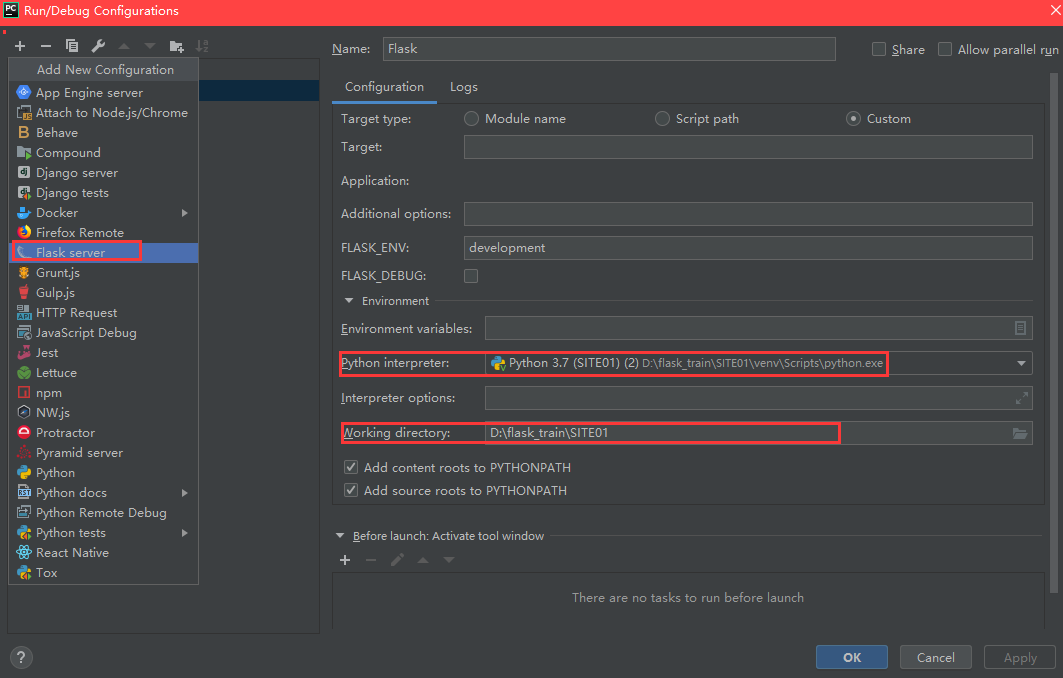Expand the Interpreter options field
This screenshot has width=1063, height=678.
(x=1022, y=398)
